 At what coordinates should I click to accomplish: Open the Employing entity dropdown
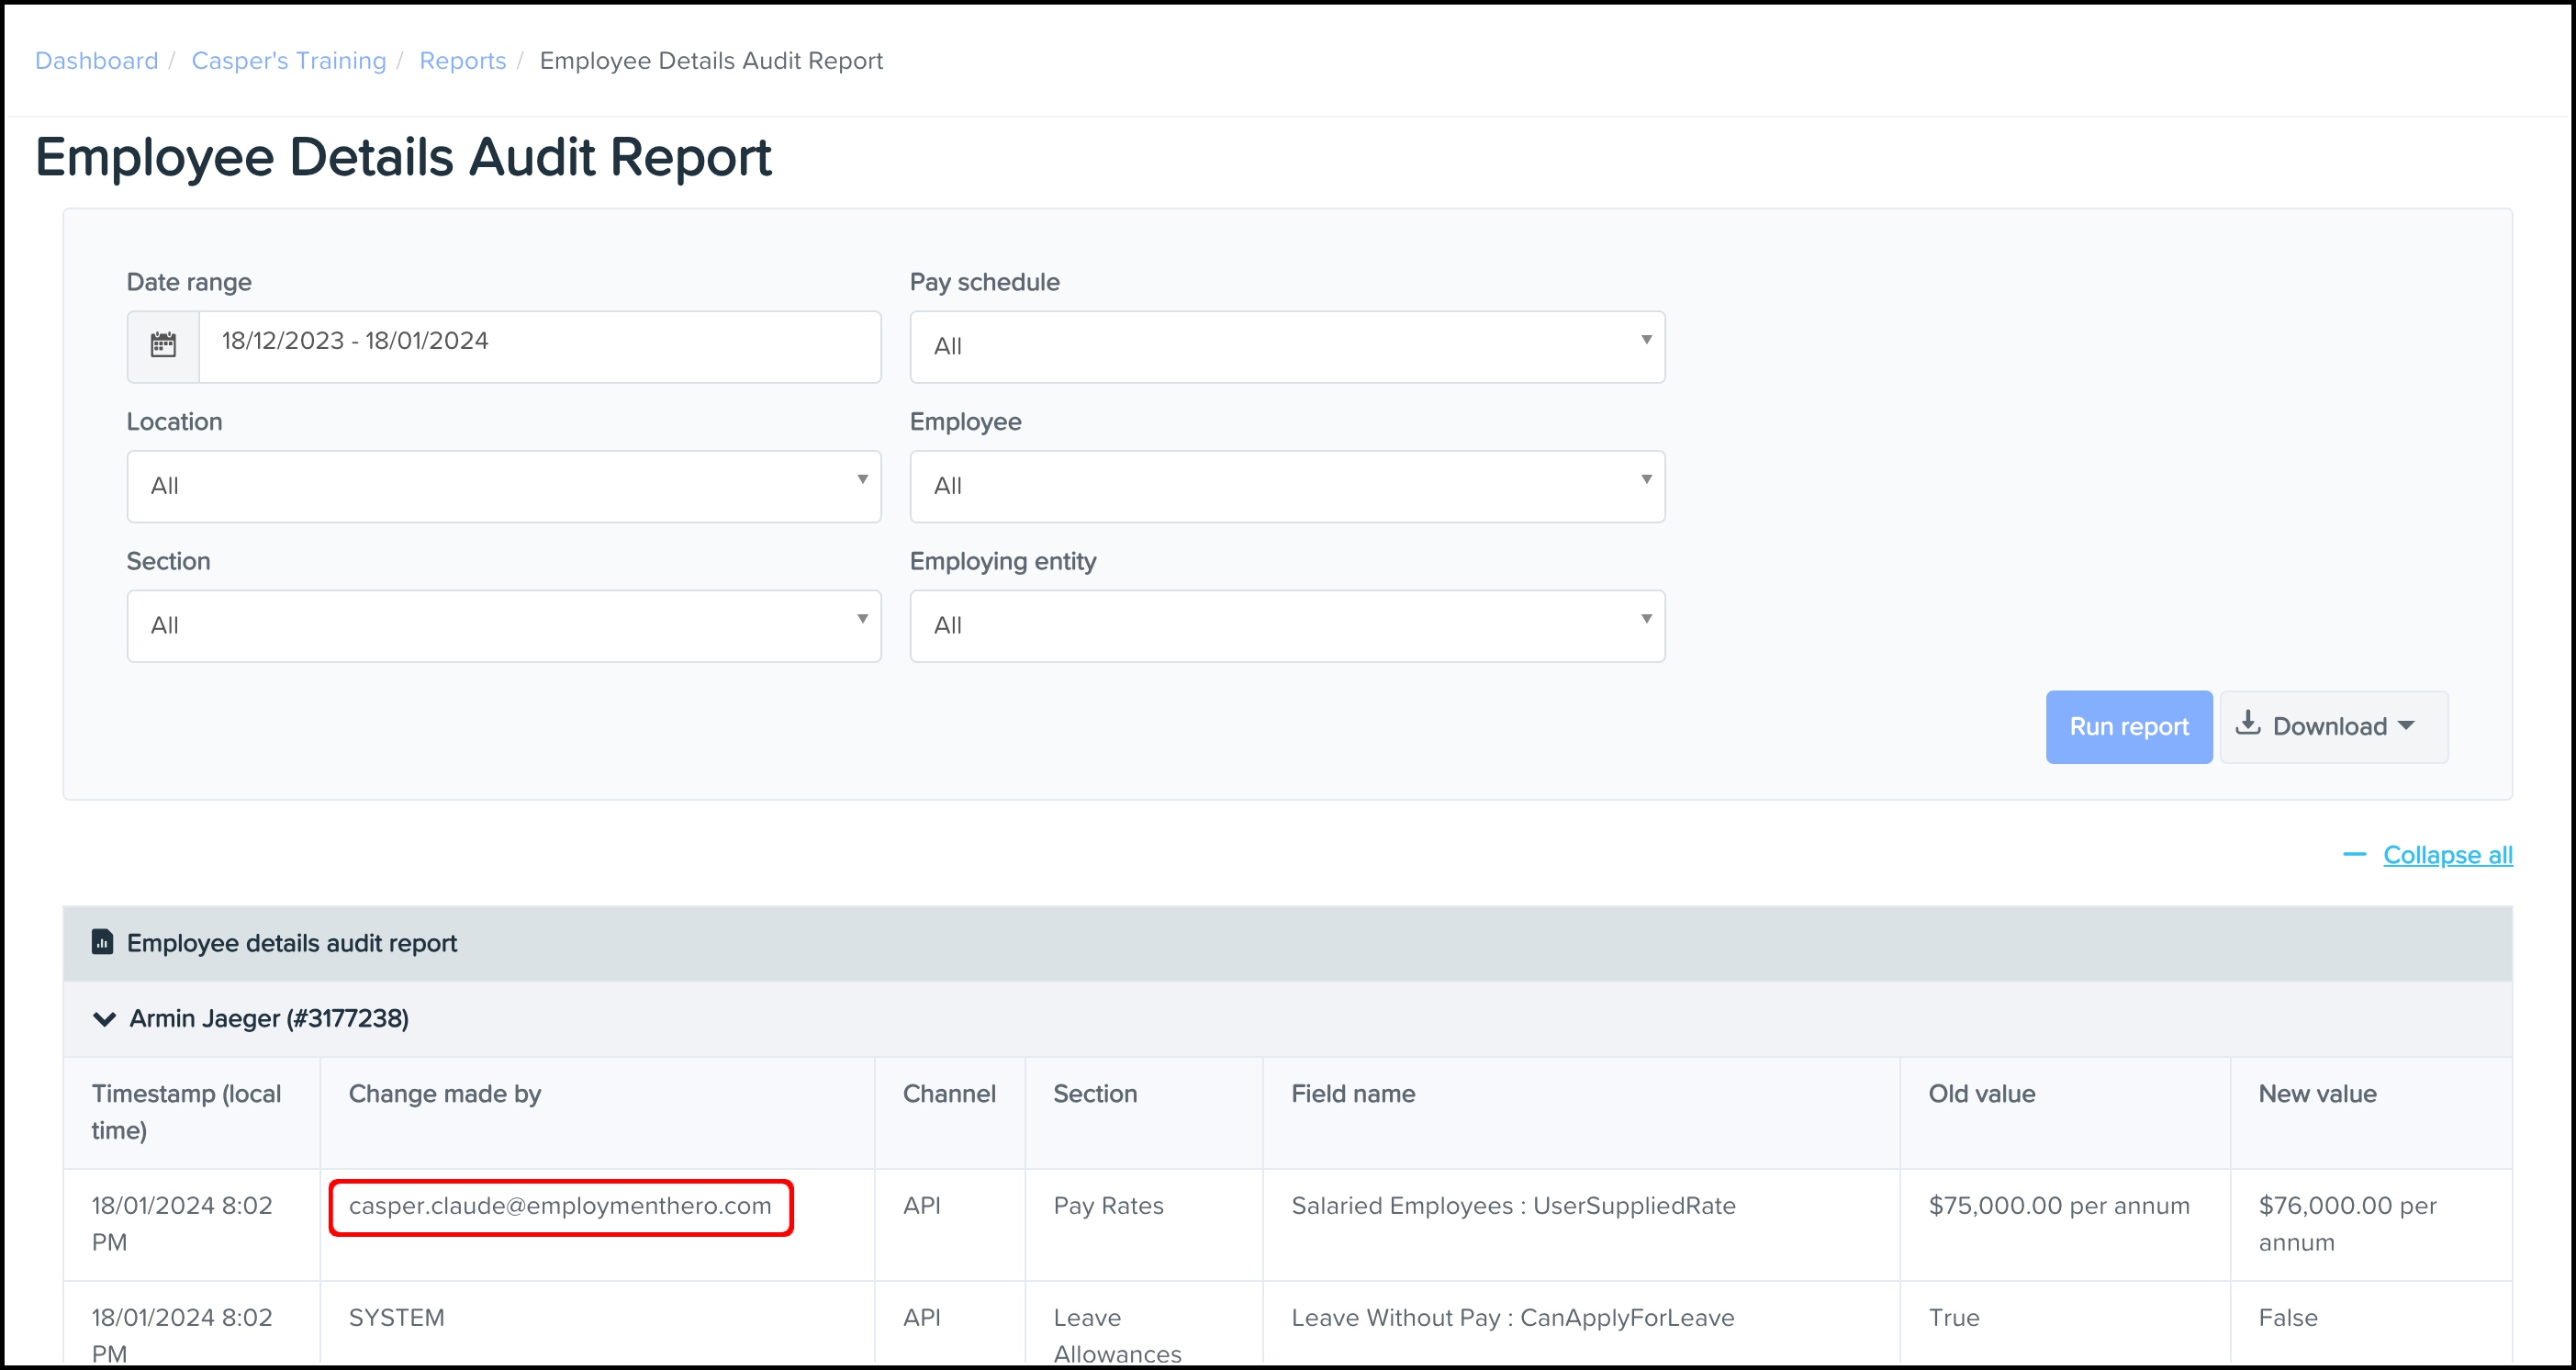[1286, 626]
